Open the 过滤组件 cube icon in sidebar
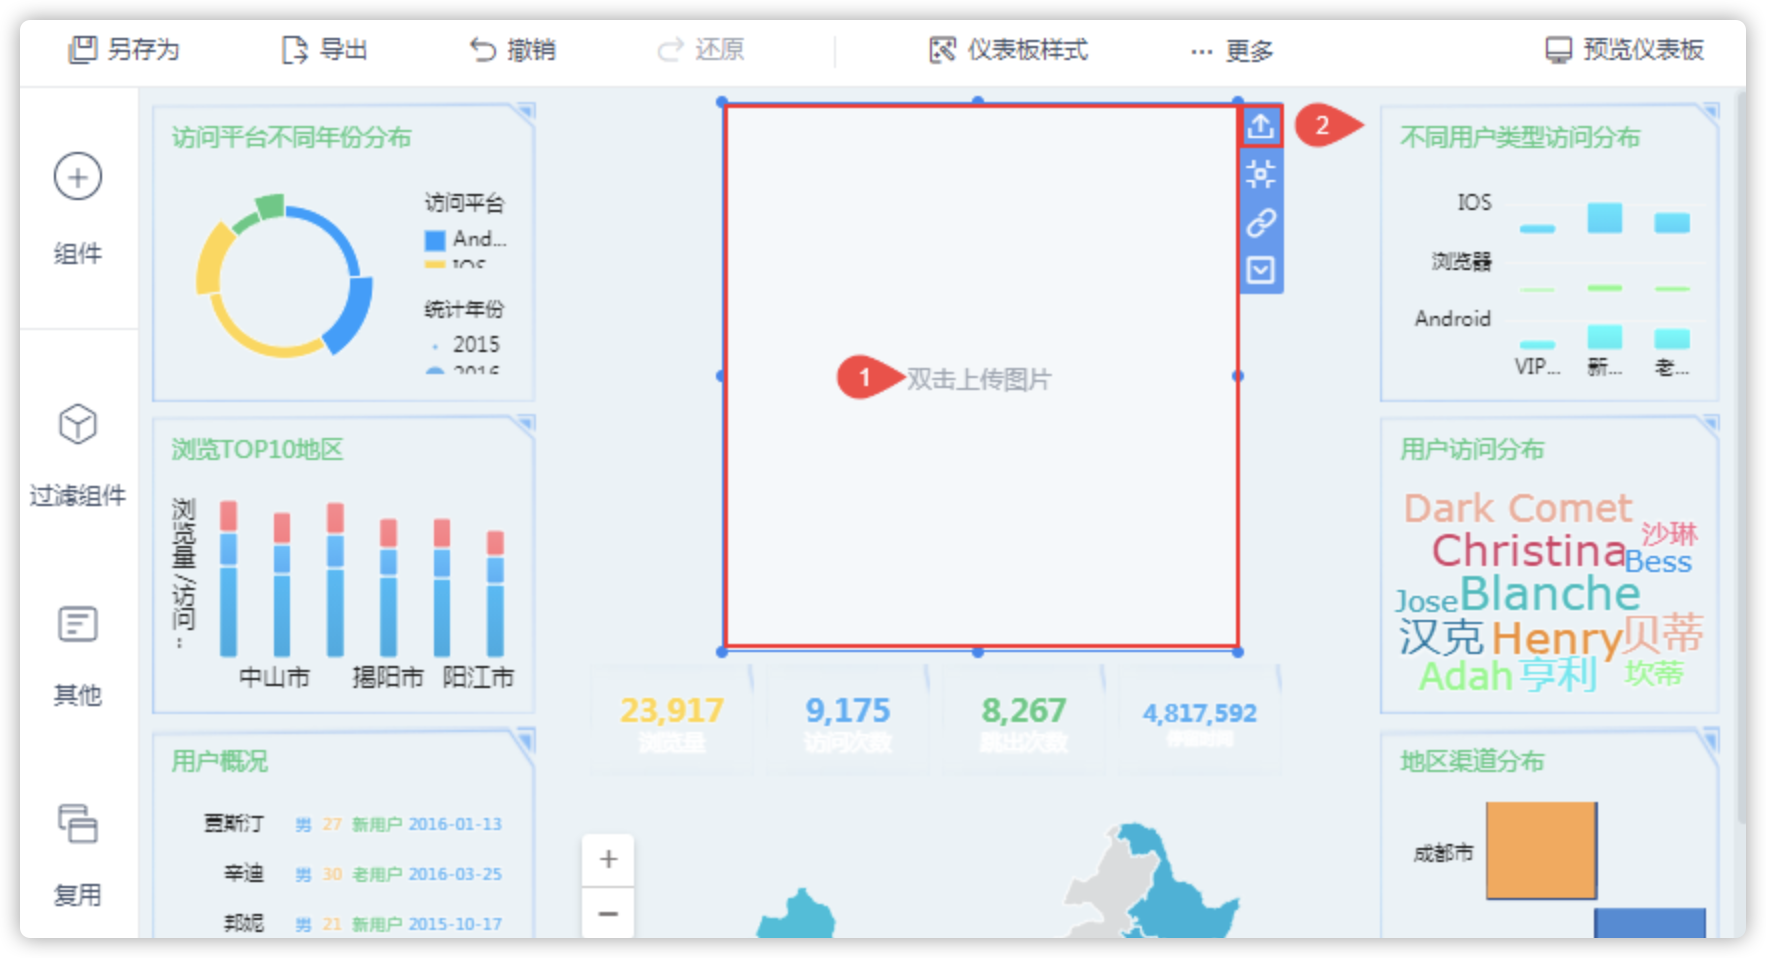 (78, 424)
